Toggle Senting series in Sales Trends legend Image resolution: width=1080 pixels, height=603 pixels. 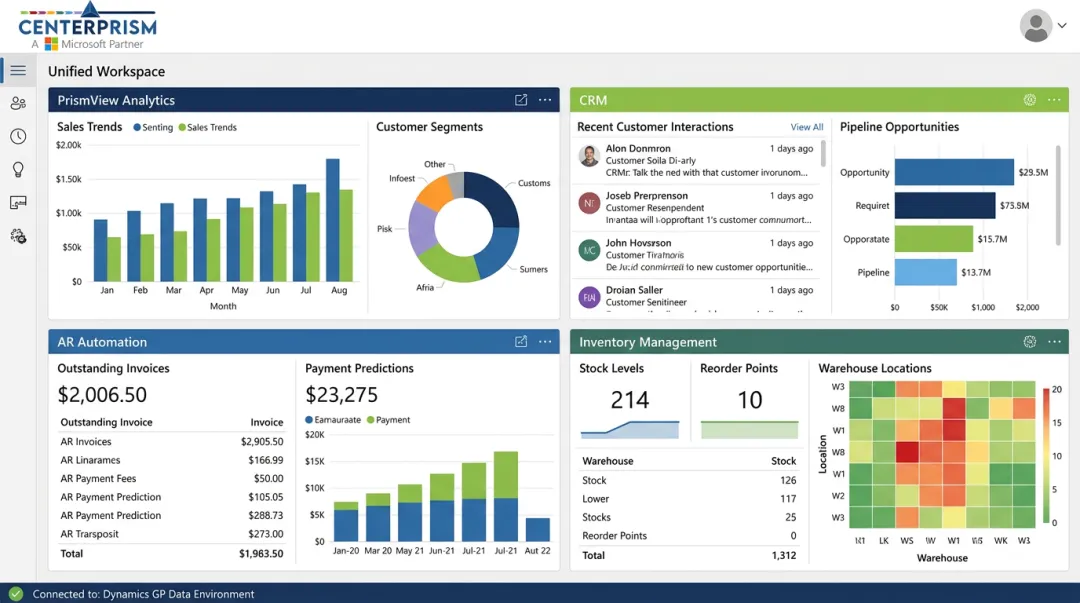(x=153, y=127)
